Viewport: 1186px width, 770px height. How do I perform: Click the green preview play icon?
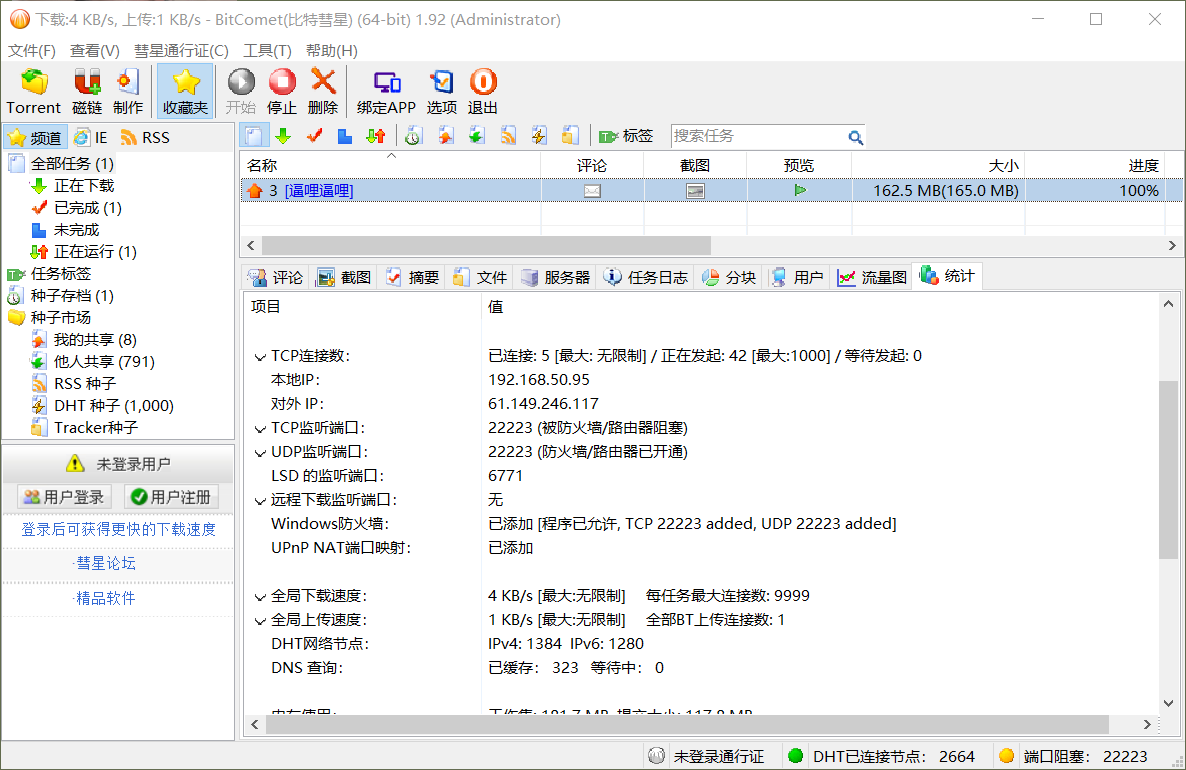click(x=799, y=191)
